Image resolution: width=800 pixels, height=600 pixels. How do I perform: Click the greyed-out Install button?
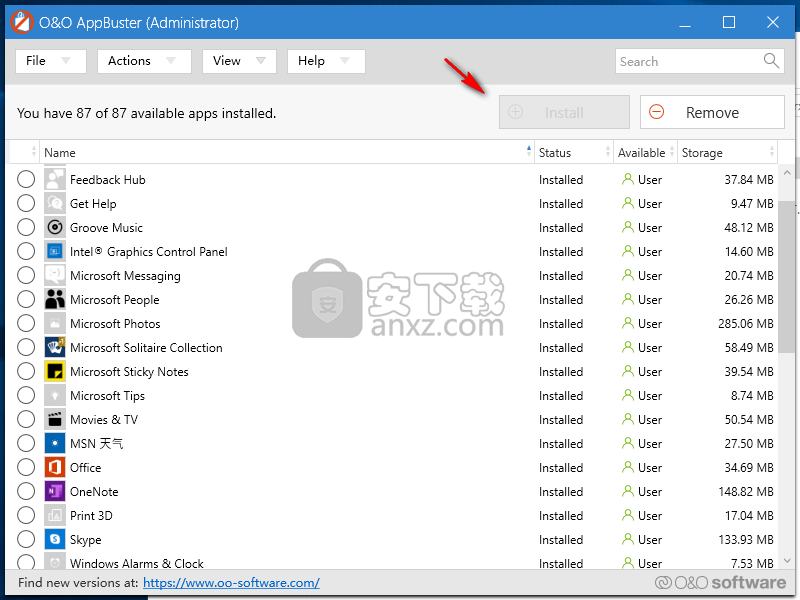pyautogui.click(x=564, y=112)
